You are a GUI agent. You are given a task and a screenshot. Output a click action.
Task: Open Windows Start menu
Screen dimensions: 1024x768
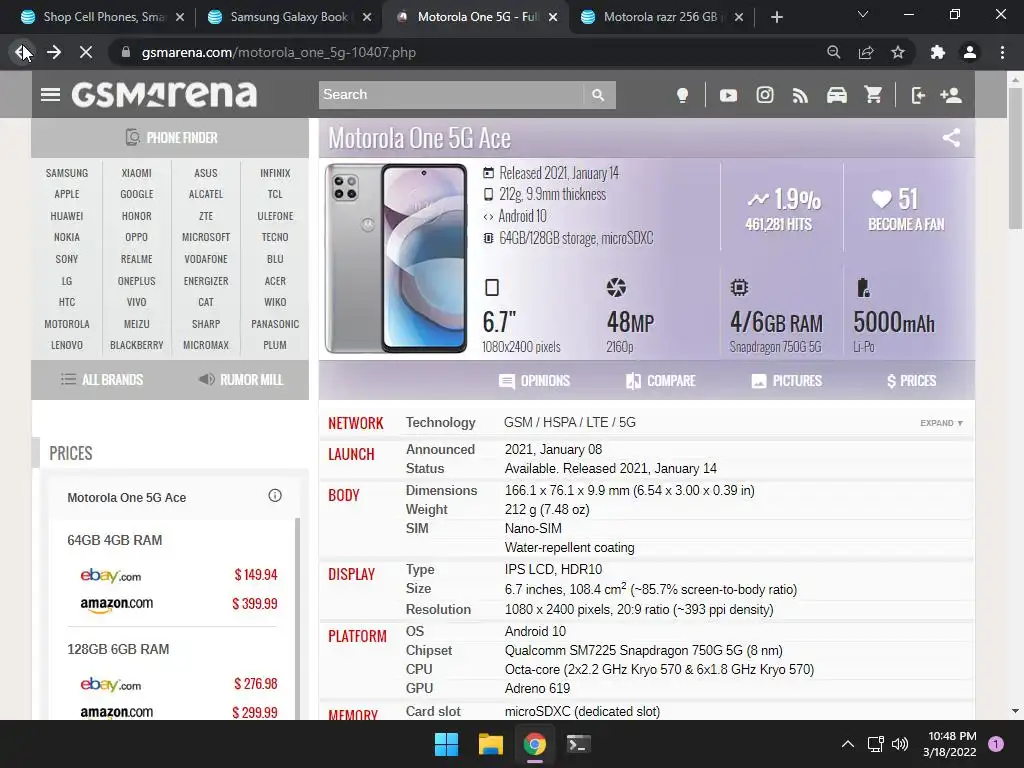coord(447,744)
